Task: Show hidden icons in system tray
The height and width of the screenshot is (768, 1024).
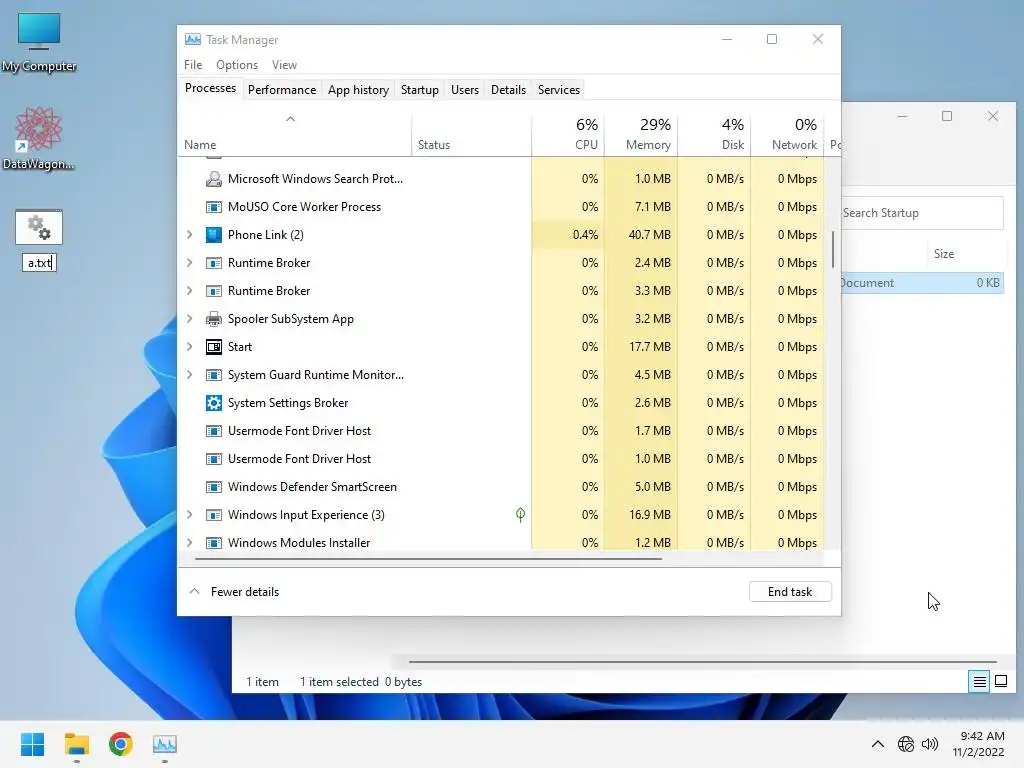Action: 878,744
